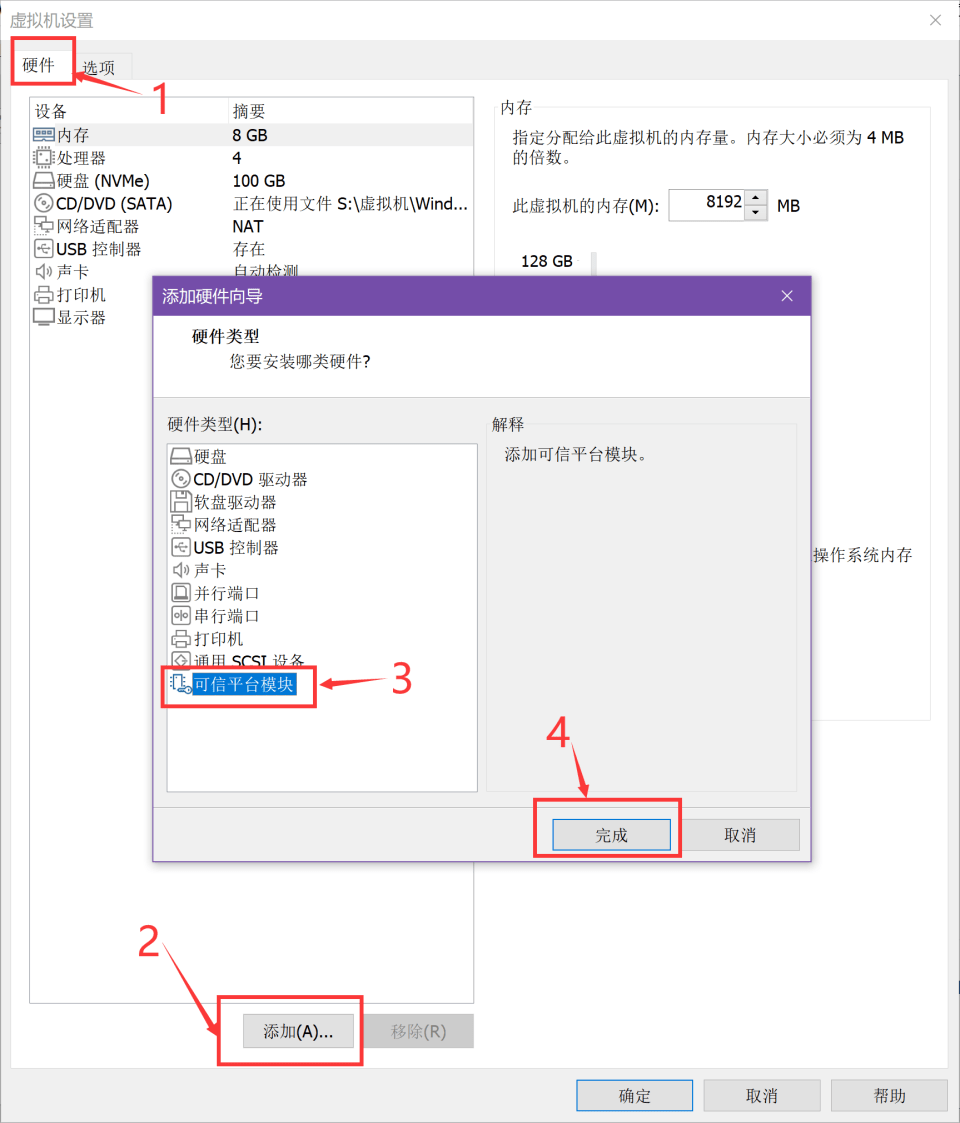Select 处理器 row in device list

[251, 158]
